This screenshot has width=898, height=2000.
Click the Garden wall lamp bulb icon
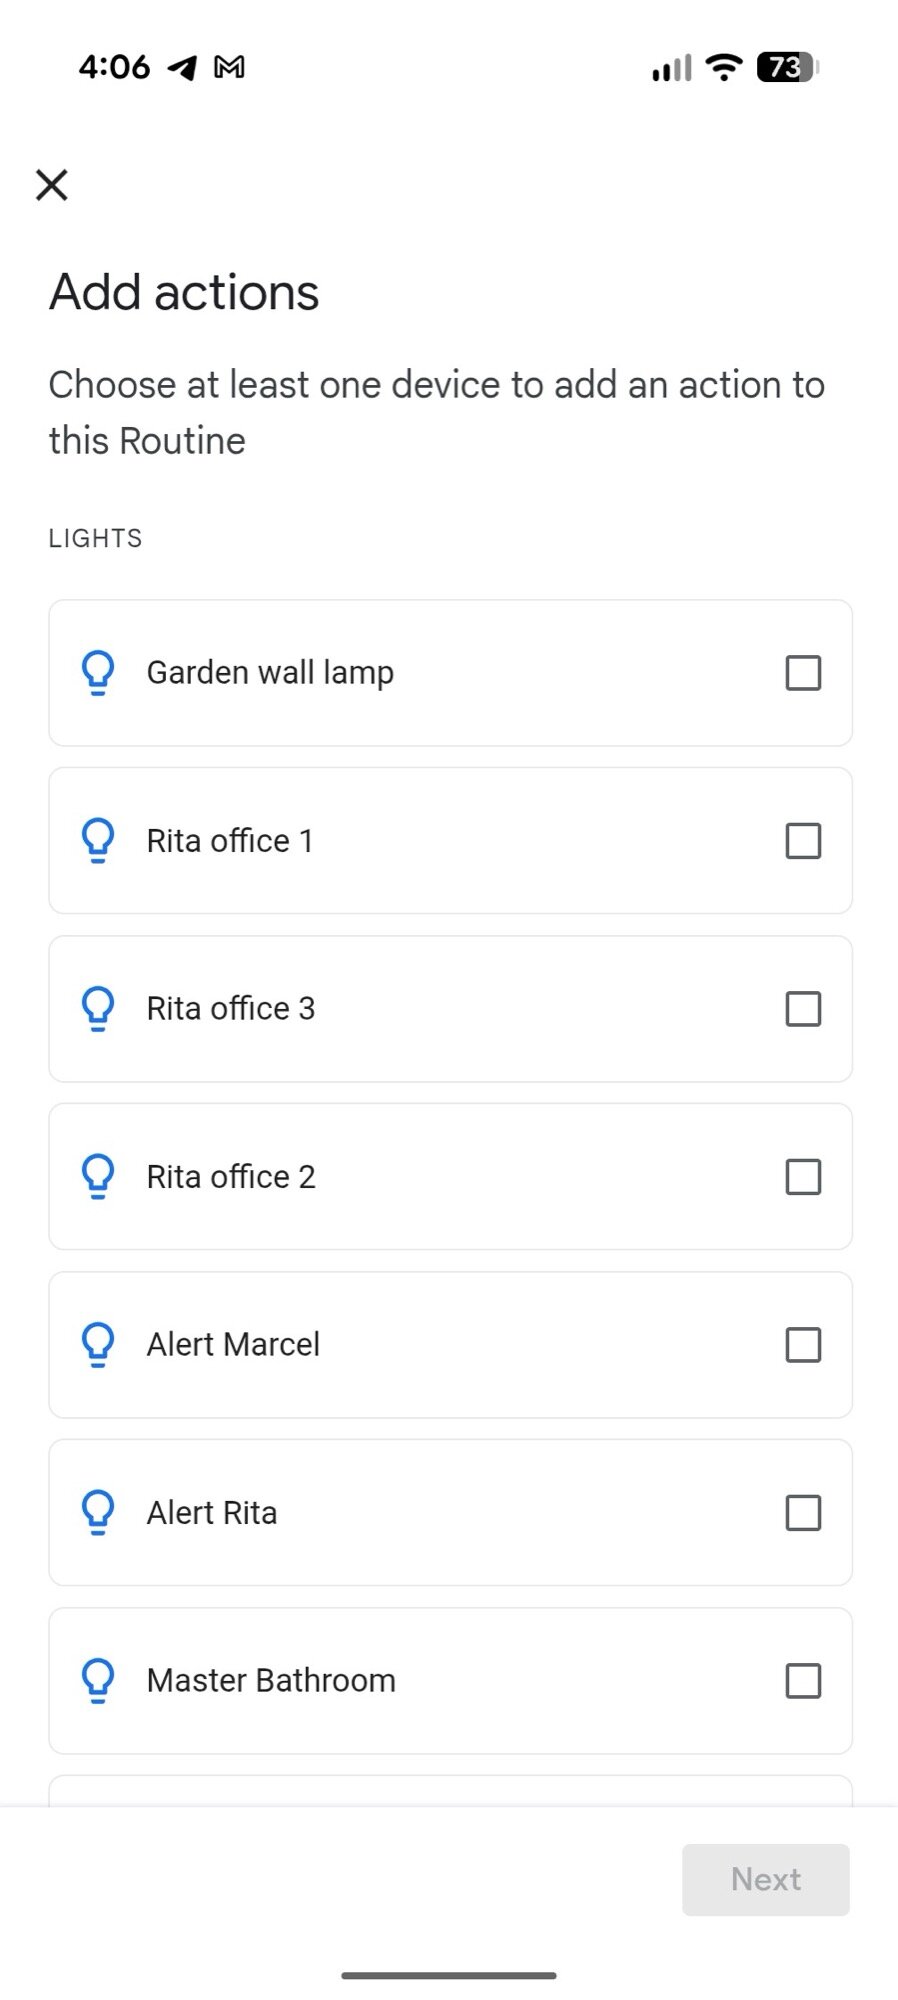coord(98,673)
